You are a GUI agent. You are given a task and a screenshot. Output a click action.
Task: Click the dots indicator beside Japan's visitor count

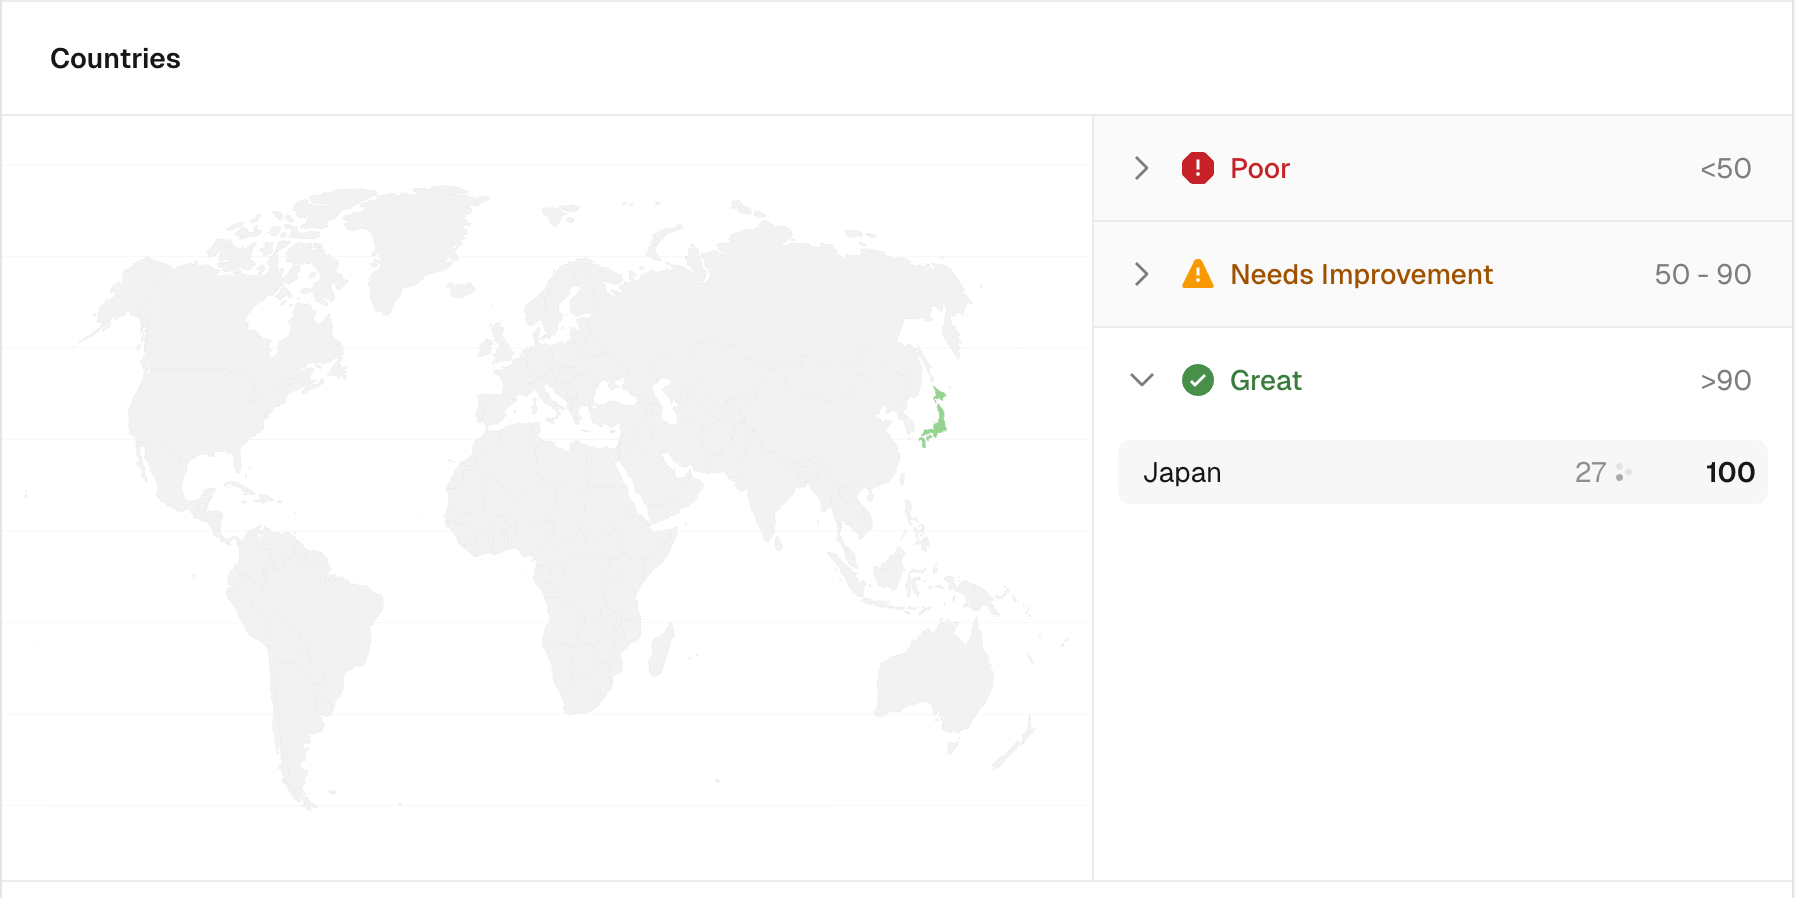point(1623,472)
